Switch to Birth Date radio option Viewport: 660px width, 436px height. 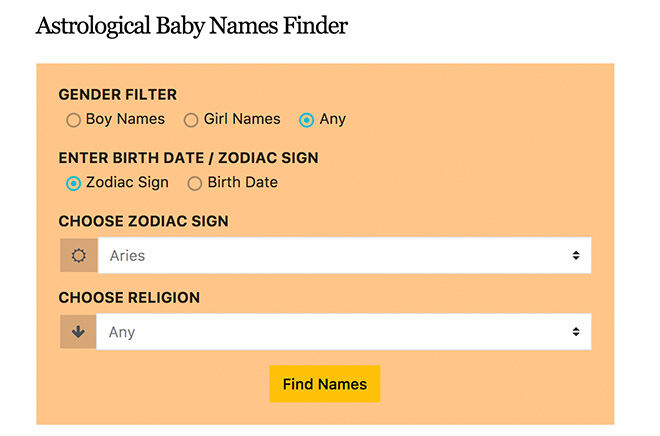[x=194, y=183]
